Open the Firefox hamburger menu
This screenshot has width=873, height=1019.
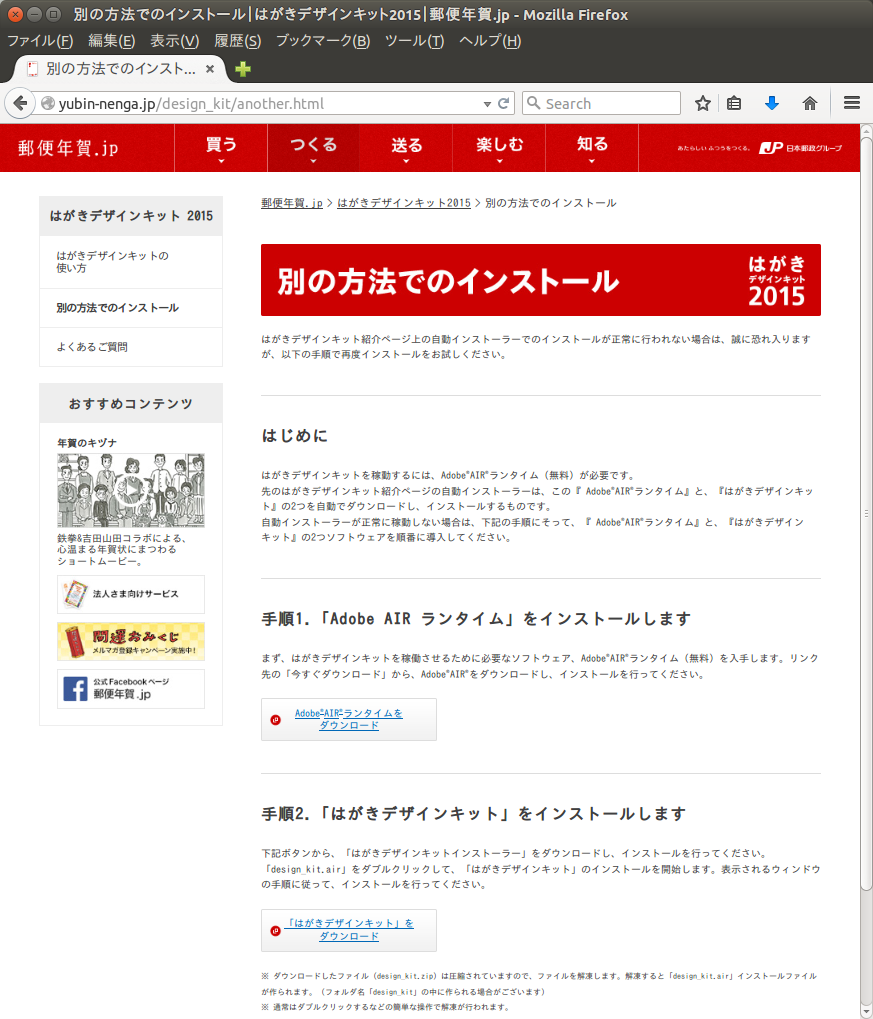852,103
